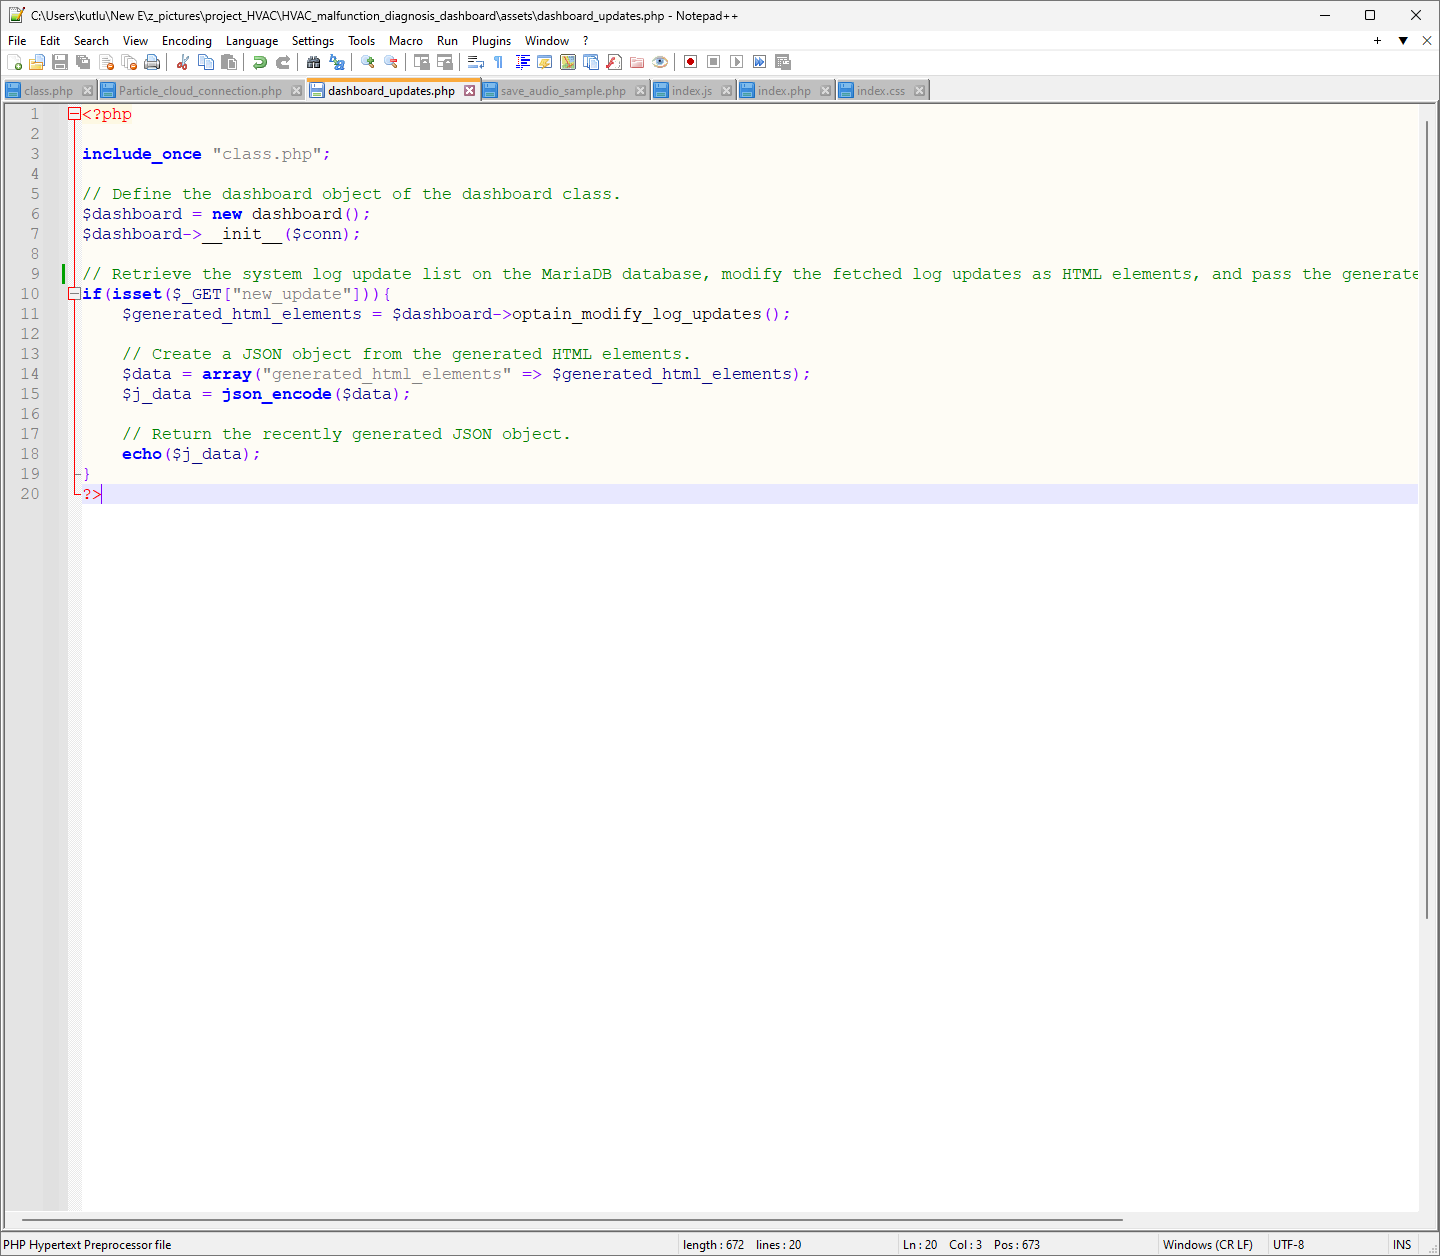Image resolution: width=1440 pixels, height=1256 pixels.
Task: Start macro recording with the red record icon
Action: tap(690, 62)
